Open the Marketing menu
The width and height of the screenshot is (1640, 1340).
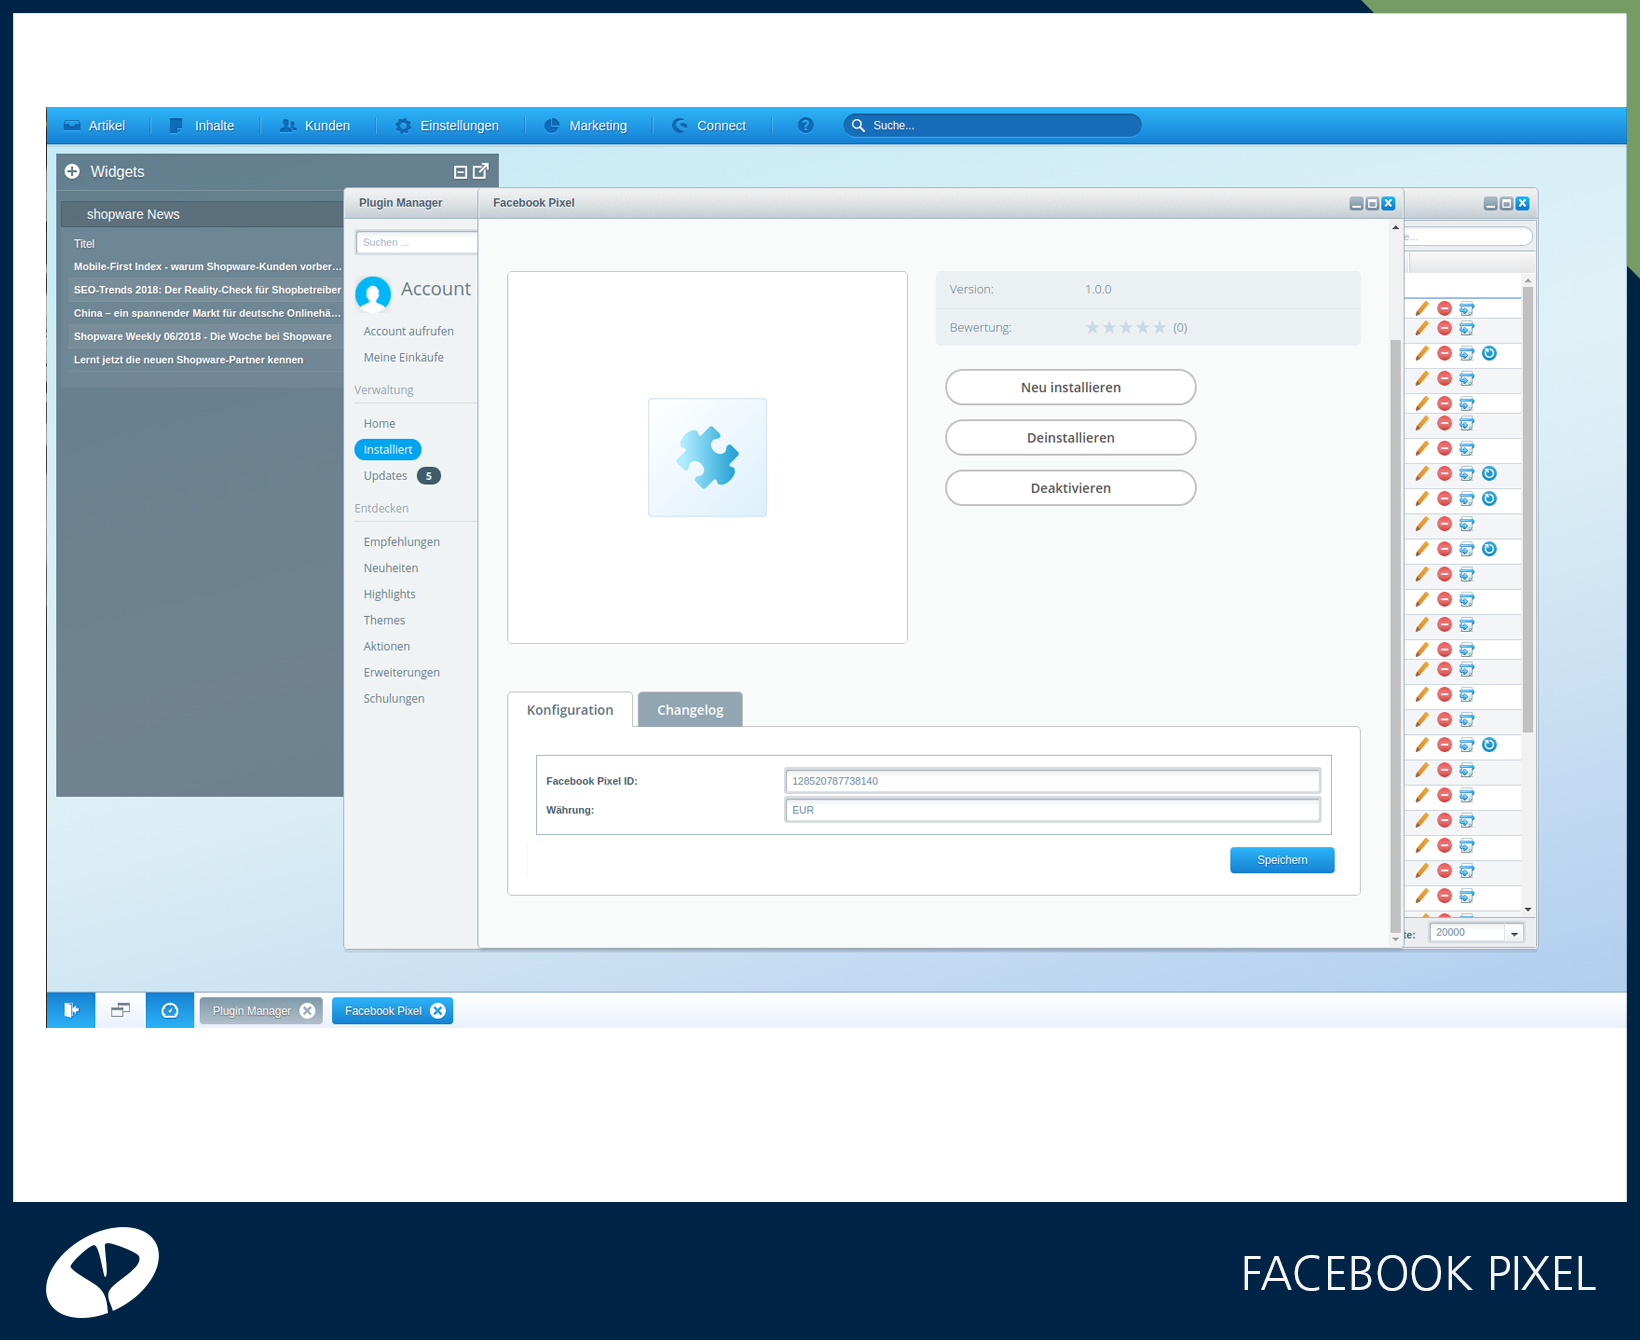click(585, 125)
